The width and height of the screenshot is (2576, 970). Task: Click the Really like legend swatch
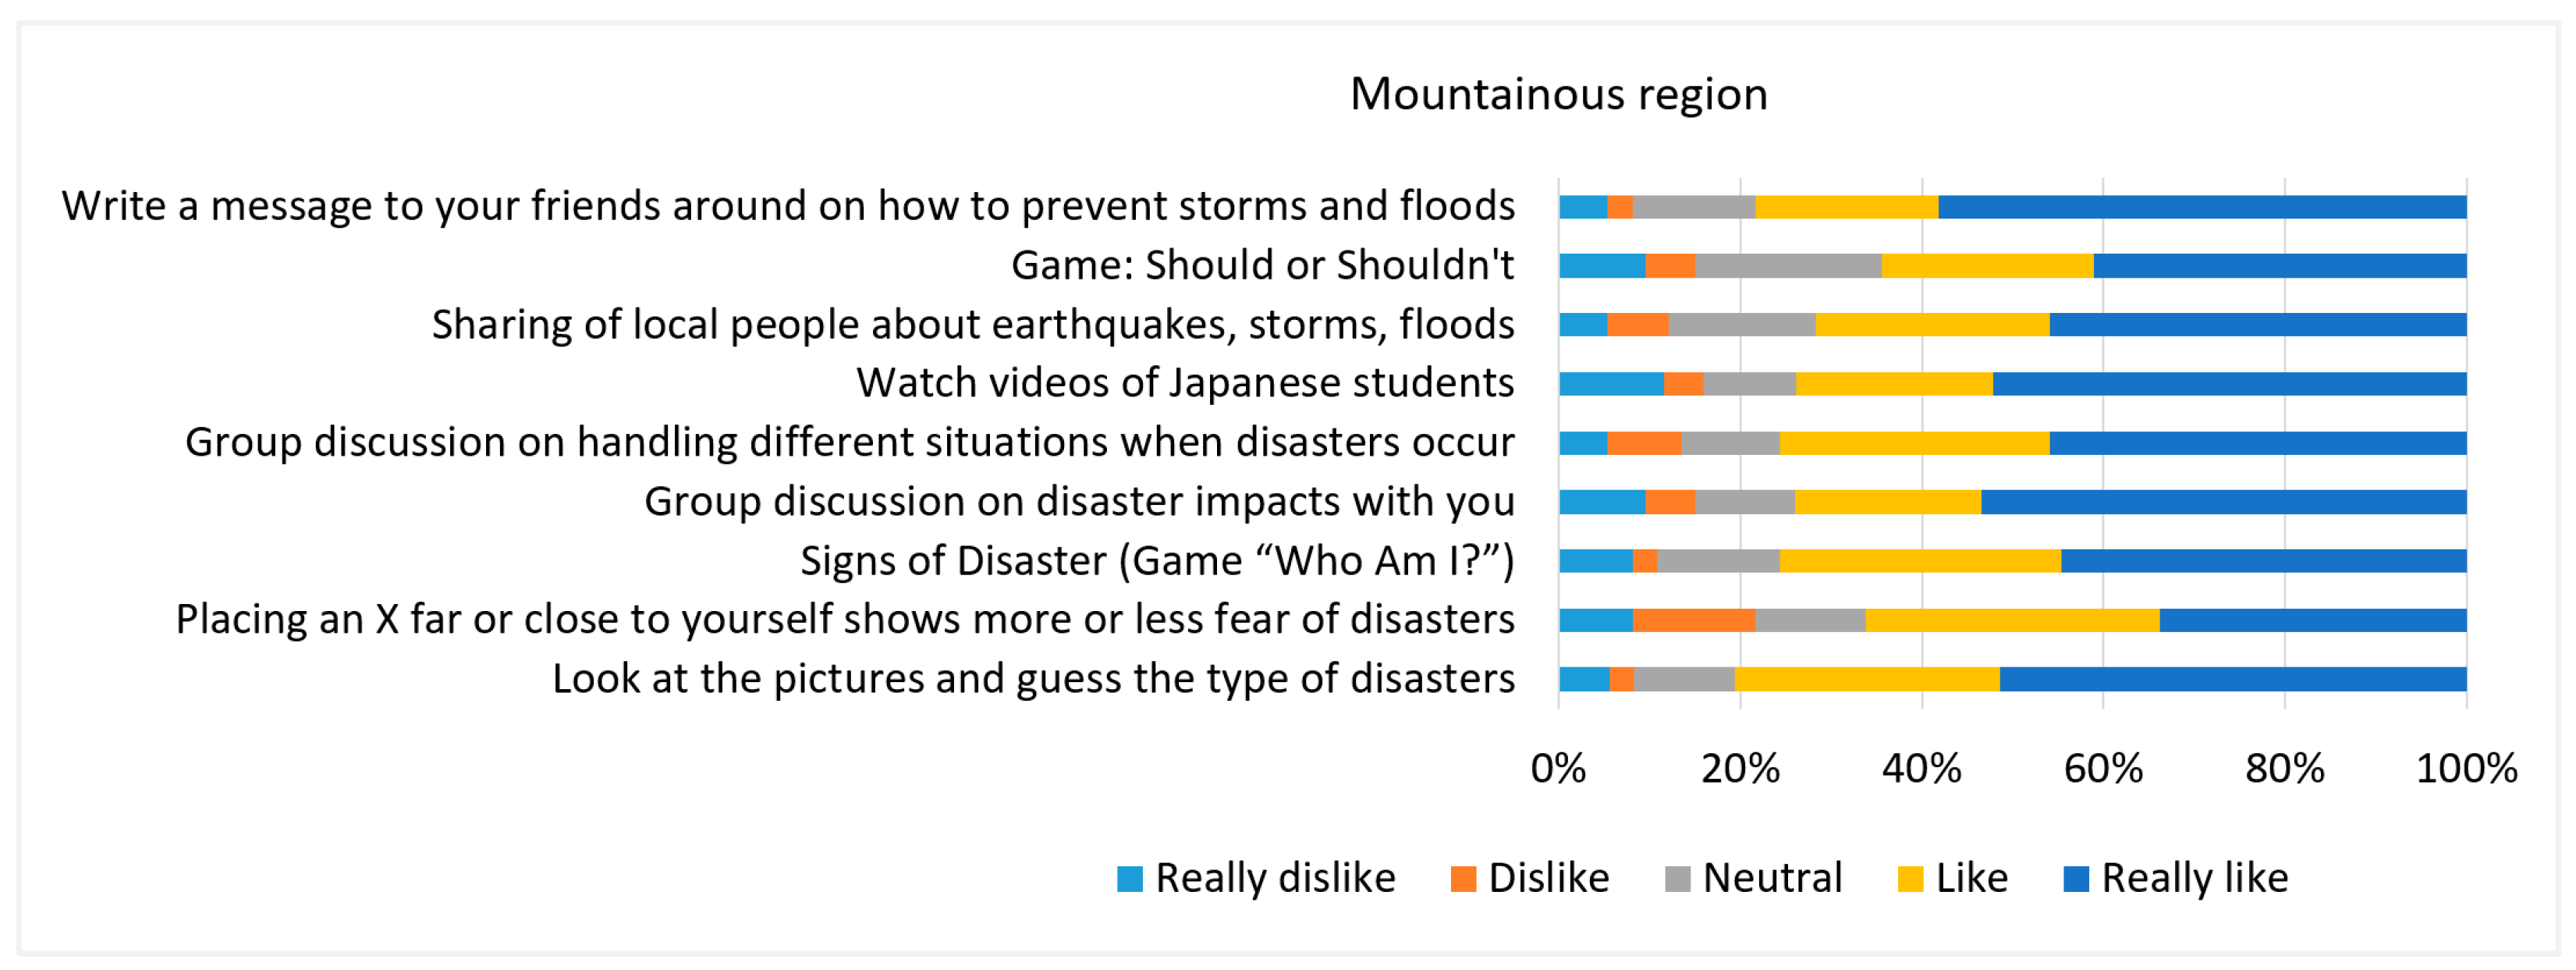pos(2076,879)
